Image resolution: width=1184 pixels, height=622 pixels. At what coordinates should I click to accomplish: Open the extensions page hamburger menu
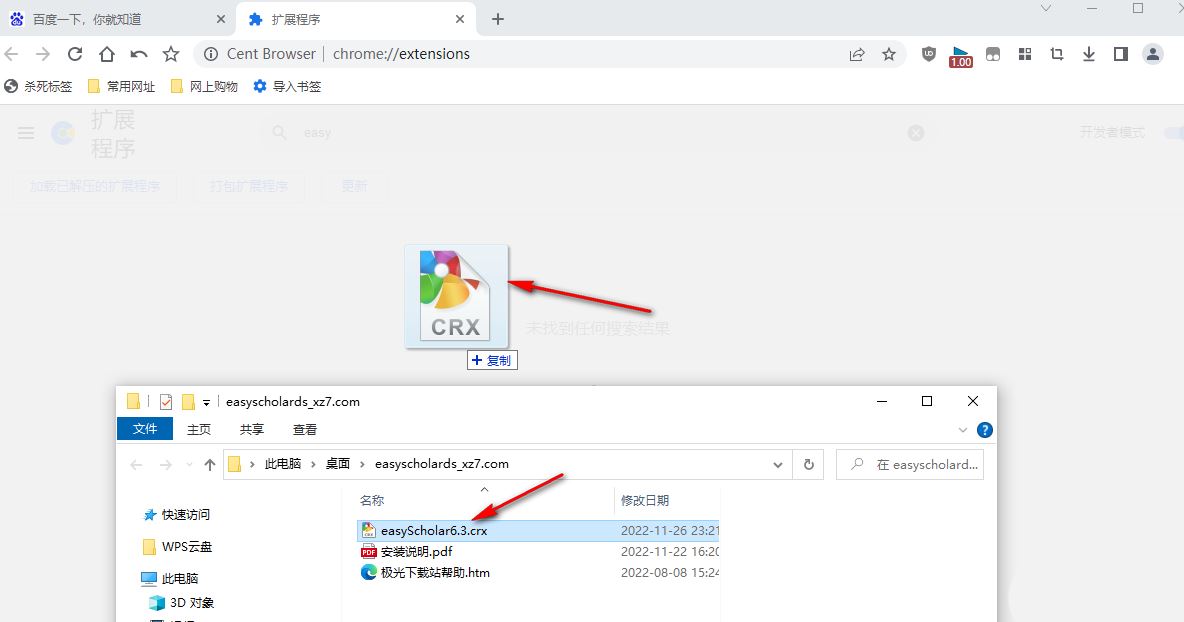[26, 133]
